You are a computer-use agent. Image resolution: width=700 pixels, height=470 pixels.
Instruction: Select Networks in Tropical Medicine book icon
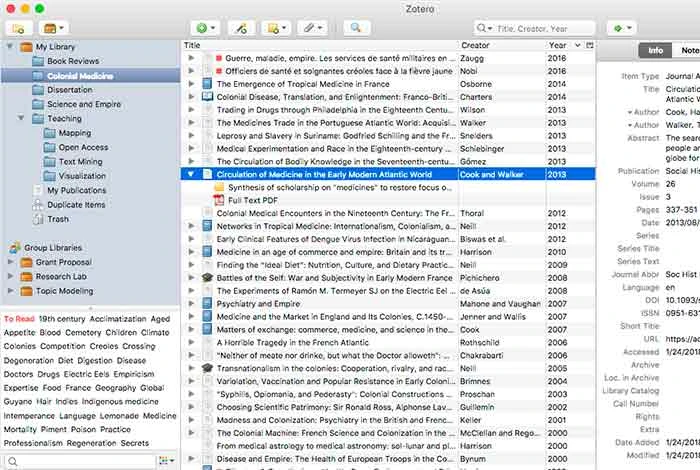tap(207, 226)
